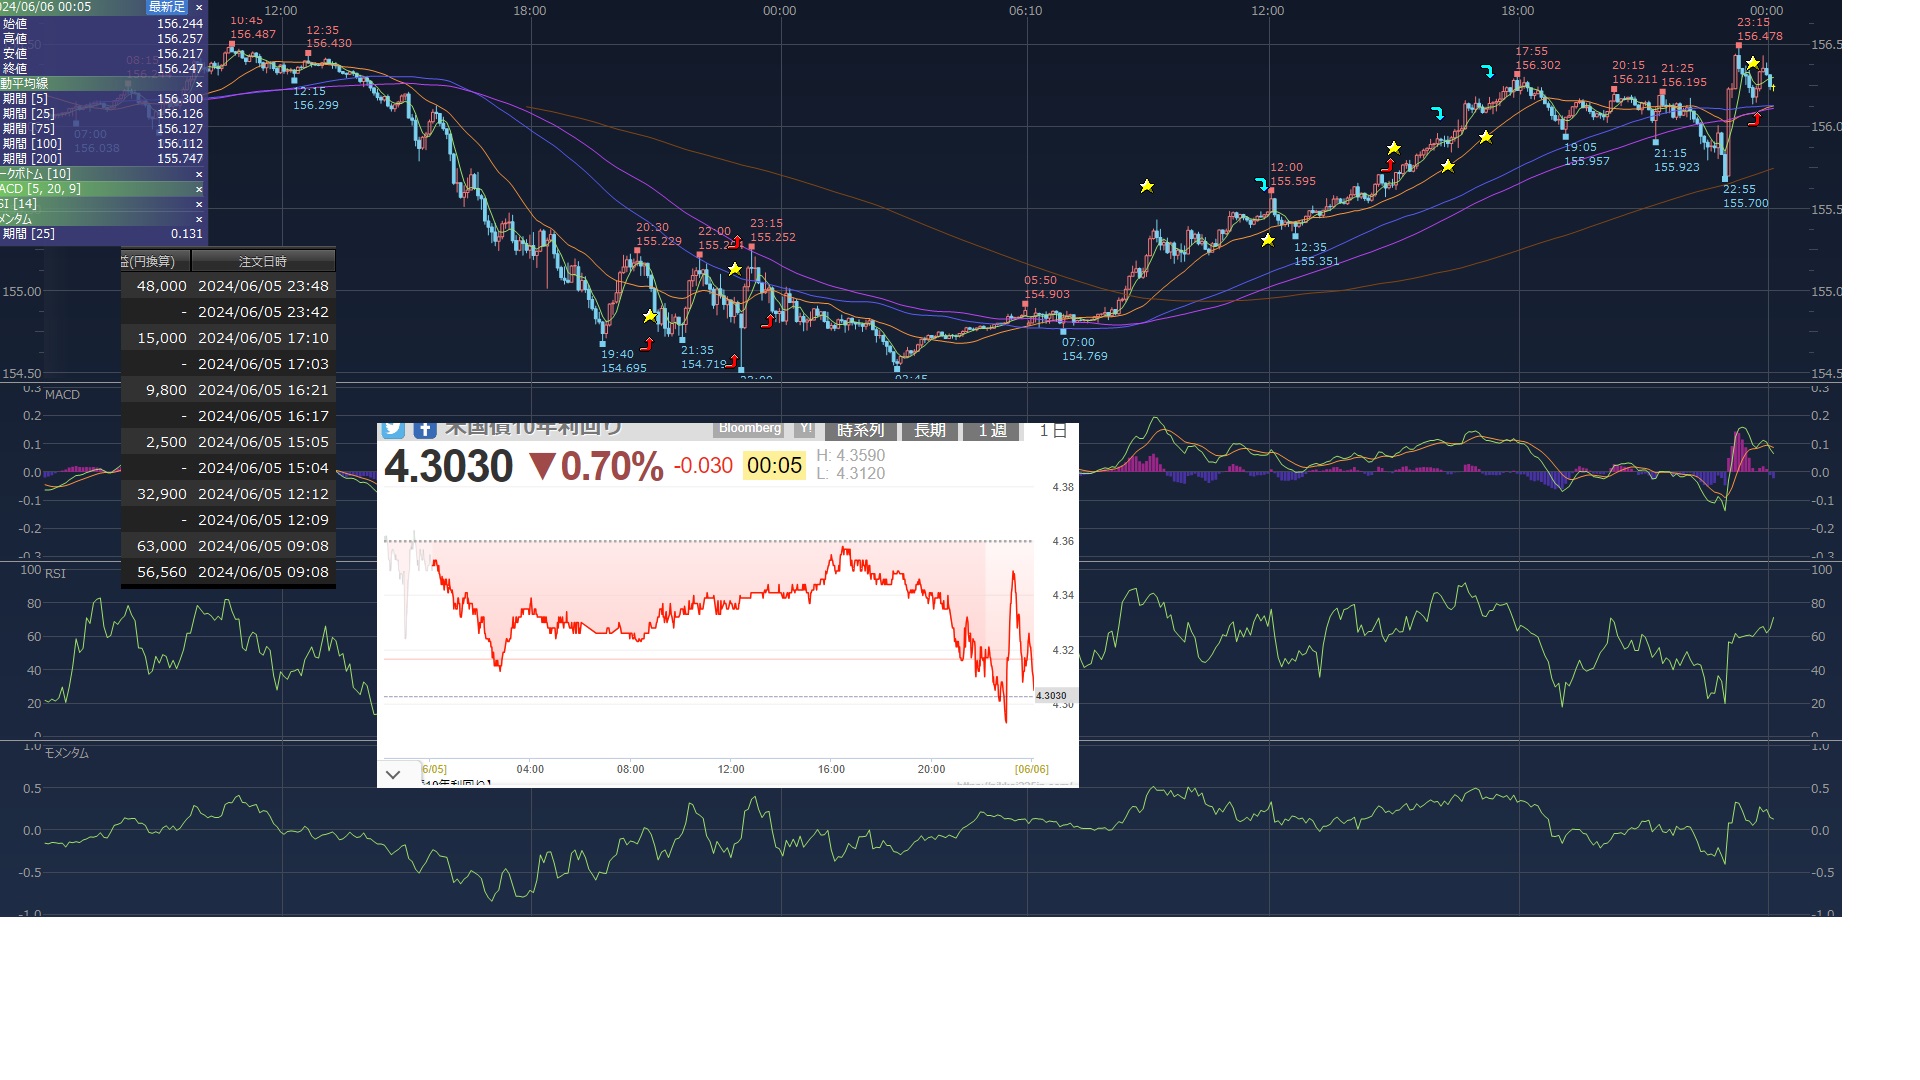Close the MACD [5, 20, 9] indicator
The height and width of the screenshot is (1080, 1920).
point(199,189)
